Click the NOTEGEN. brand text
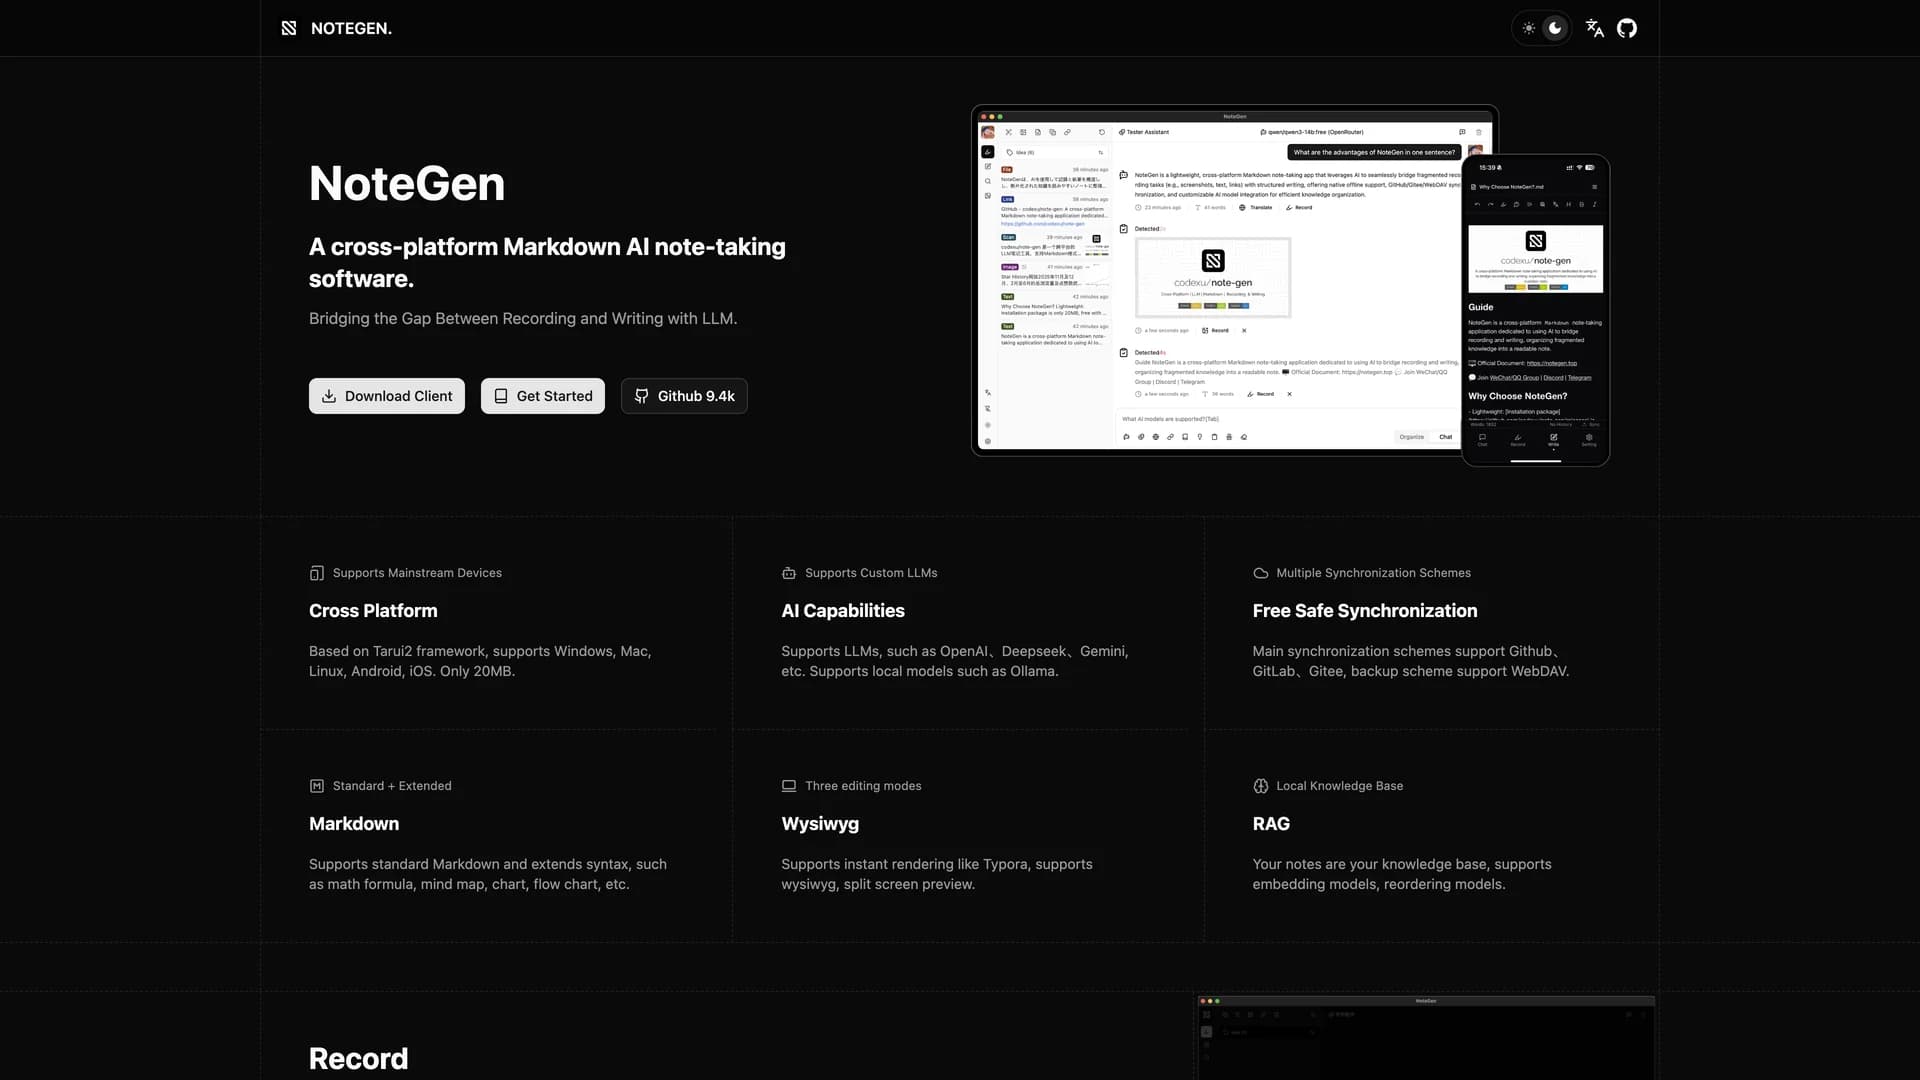This screenshot has width=1920, height=1080. pyautogui.click(x=351, y=28)
